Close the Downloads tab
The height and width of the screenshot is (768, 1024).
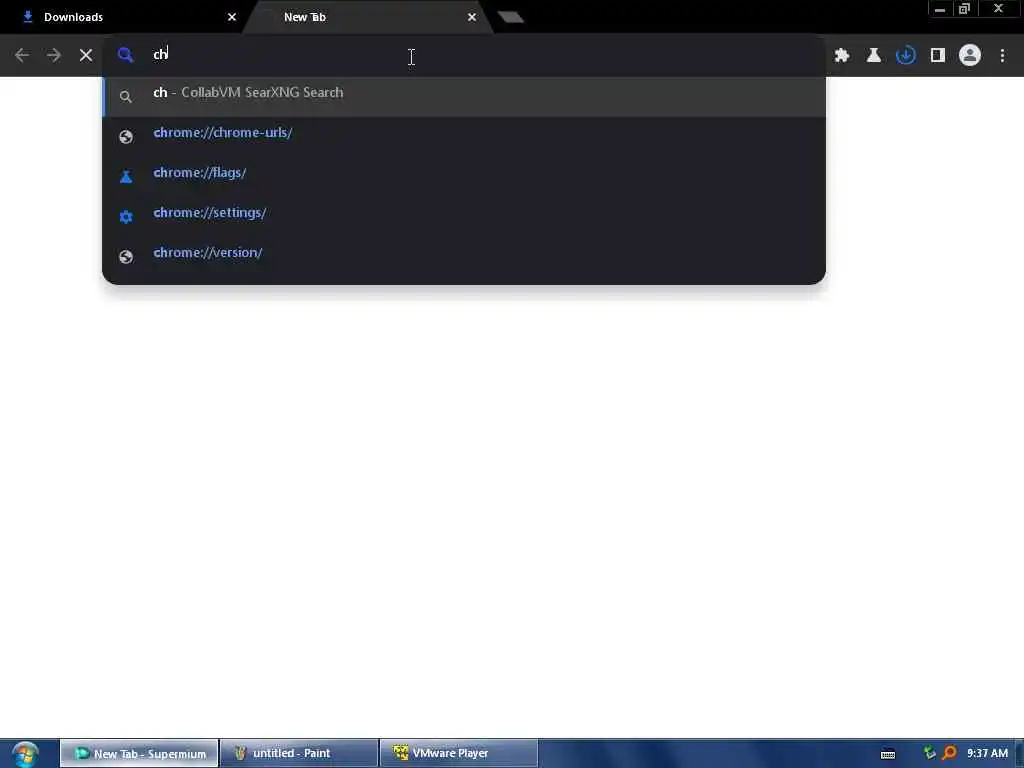232,17
